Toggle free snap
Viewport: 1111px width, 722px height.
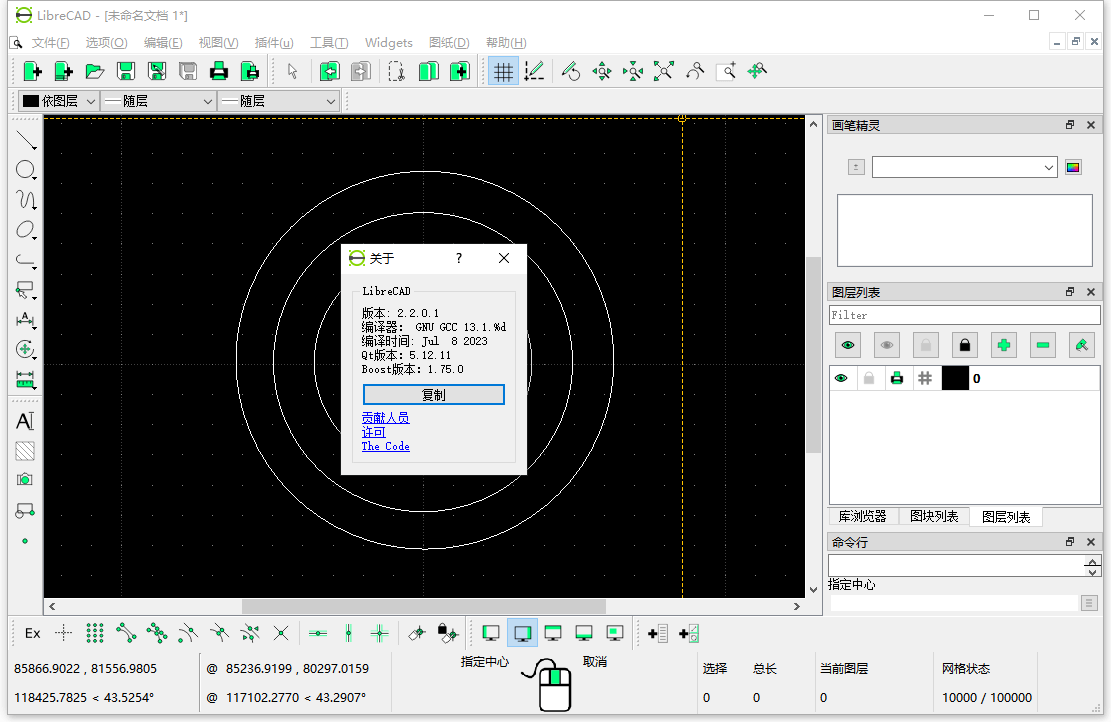coord(64,633)
